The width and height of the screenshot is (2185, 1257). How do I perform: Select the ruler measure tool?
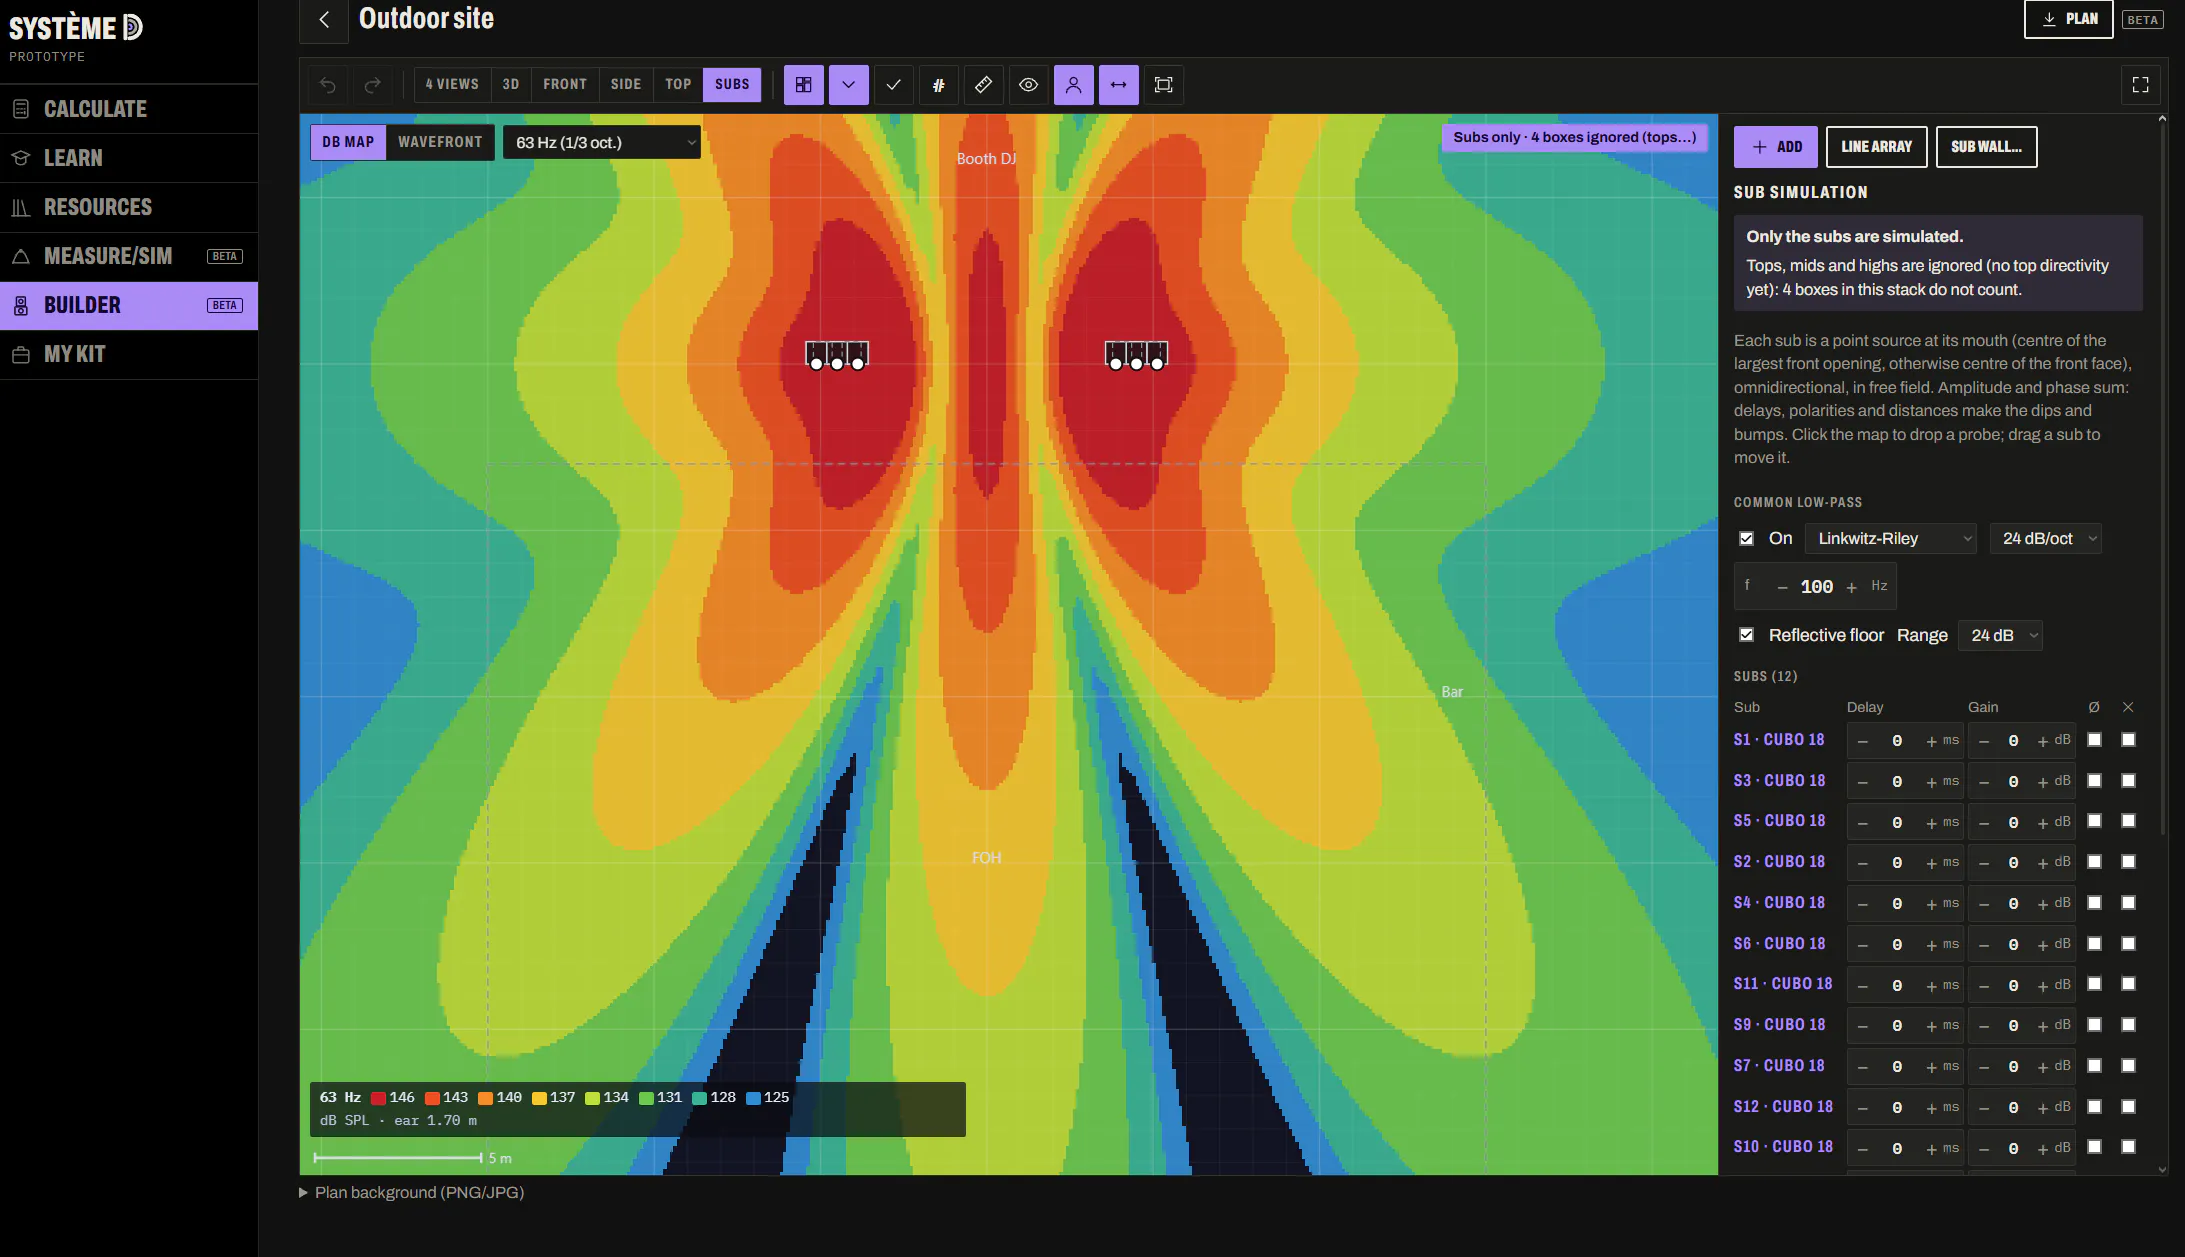pos(983,85)
